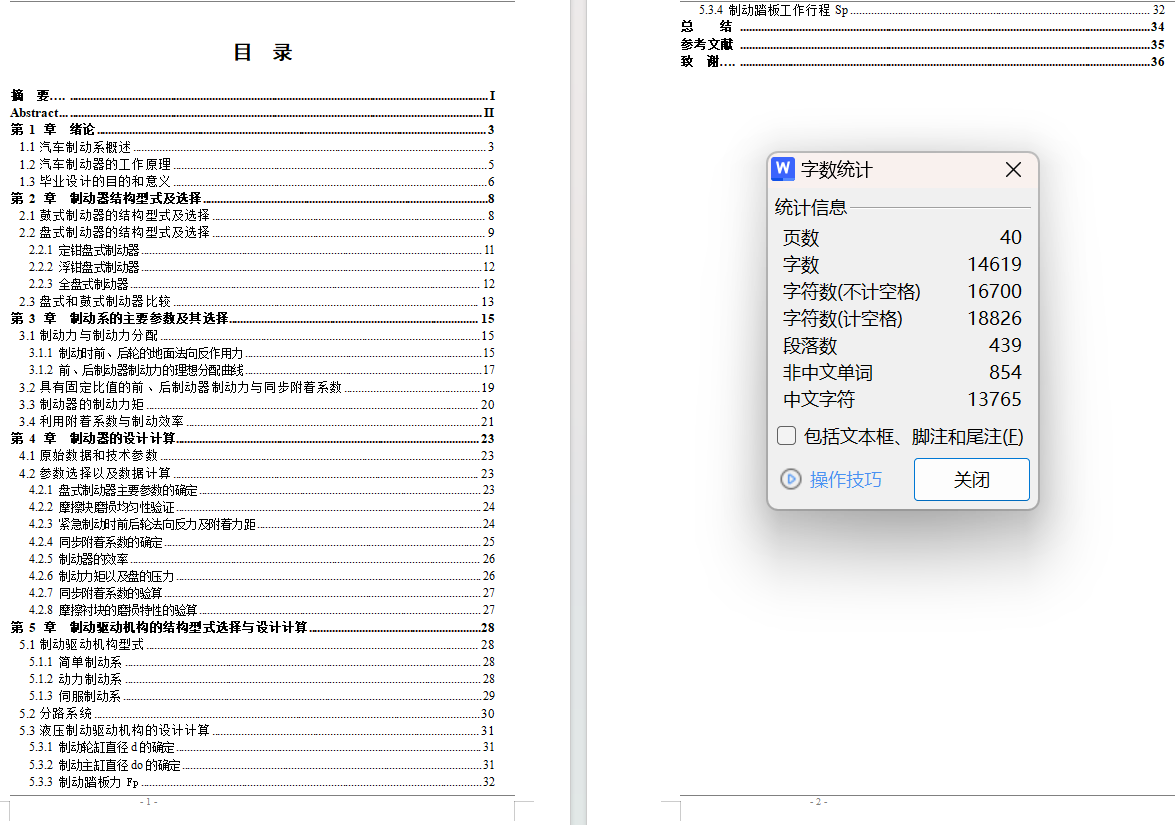Open entry 4.2.2 摩擦块磨损均匀性验证
The height and width of the screenshot is (825, 1175).
(x=262, y=507)
